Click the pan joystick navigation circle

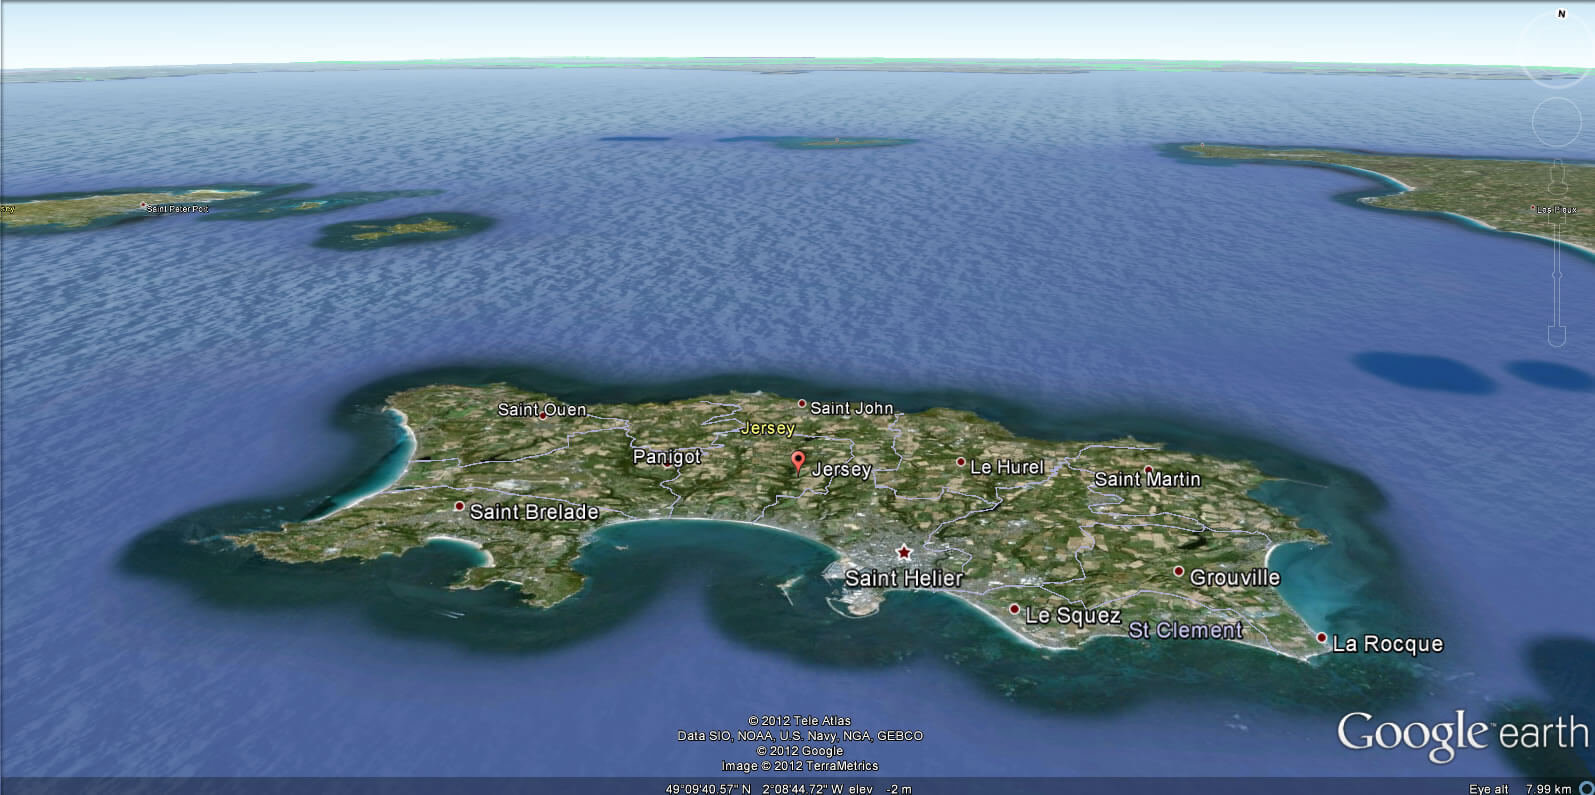(x=1556, y=121)
